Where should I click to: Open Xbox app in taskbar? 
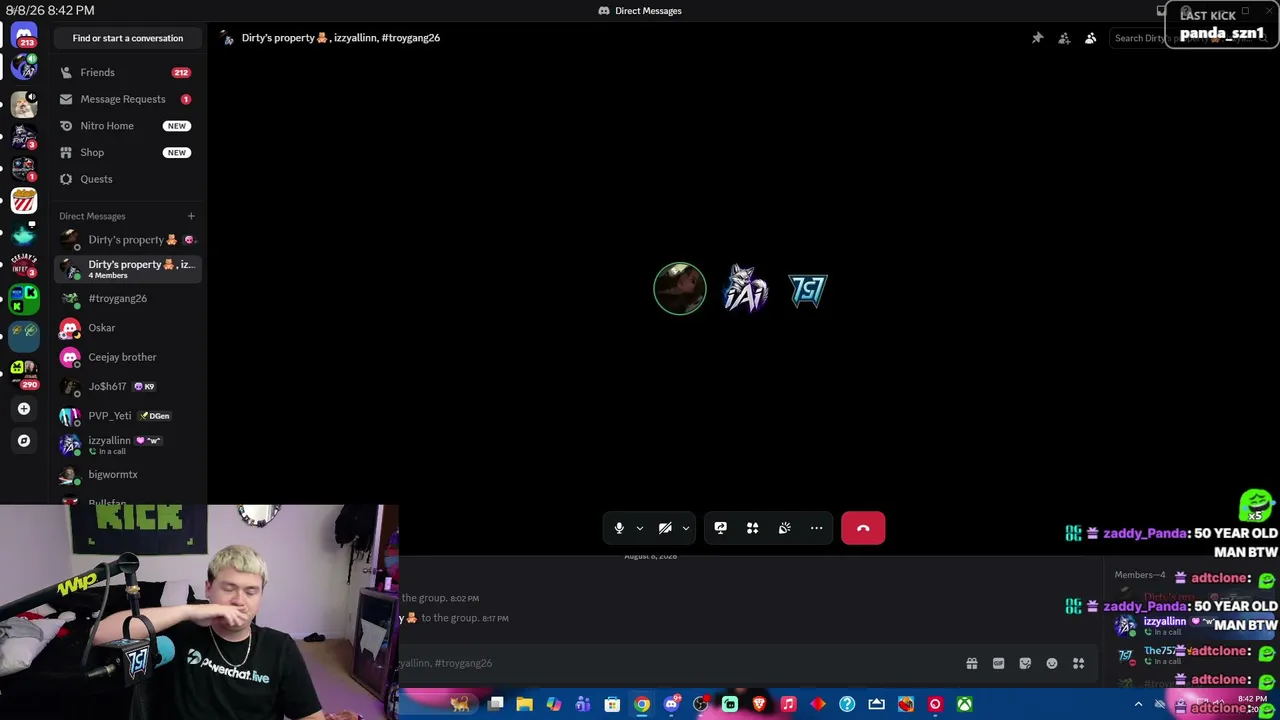[964, 704]
